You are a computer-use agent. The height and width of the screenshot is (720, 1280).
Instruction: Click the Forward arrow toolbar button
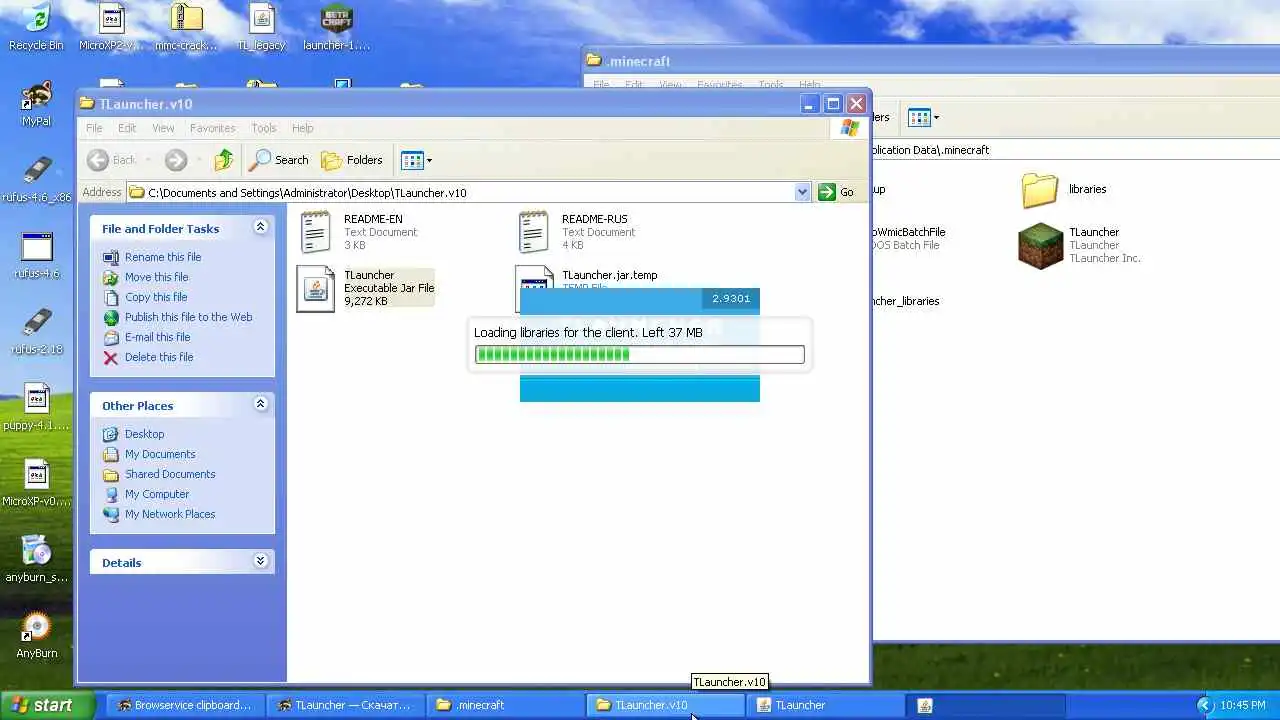(176, 160)
